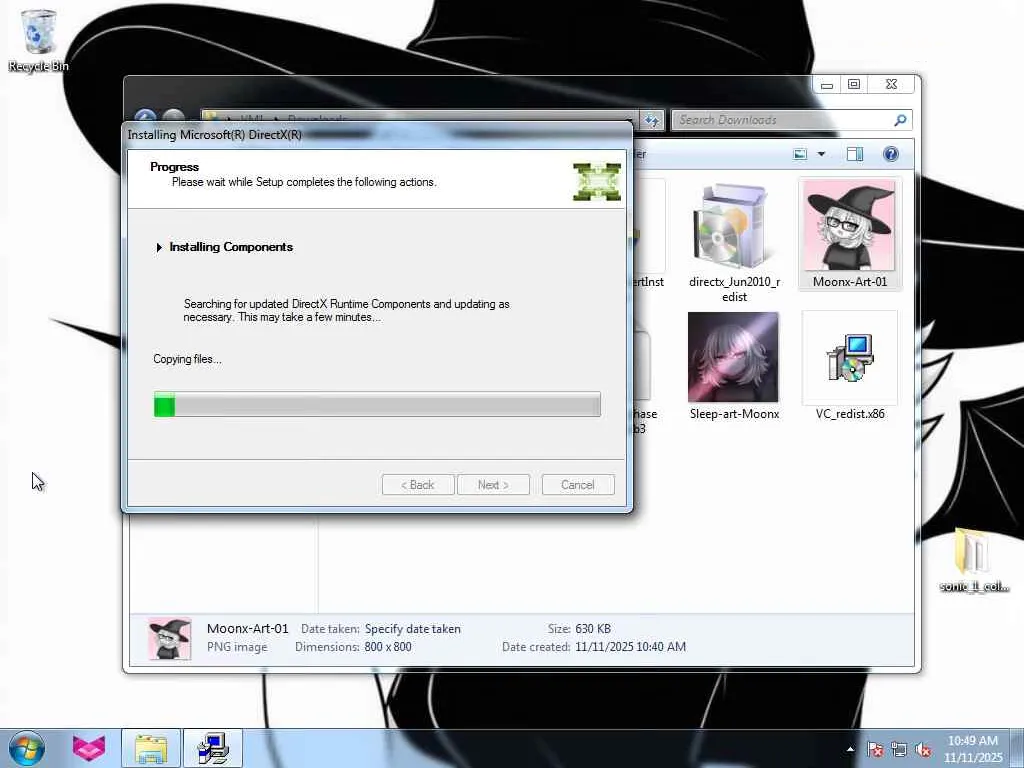This screenshot has height=768, width=1024.
Task: Click the DirectX logo in setup header
Action: click(x=597, y=182)
